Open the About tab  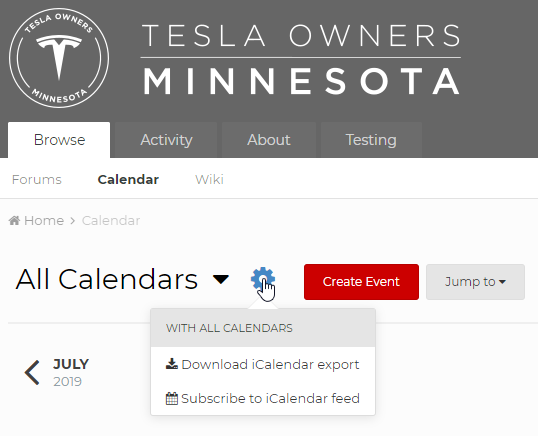(269, 140)
